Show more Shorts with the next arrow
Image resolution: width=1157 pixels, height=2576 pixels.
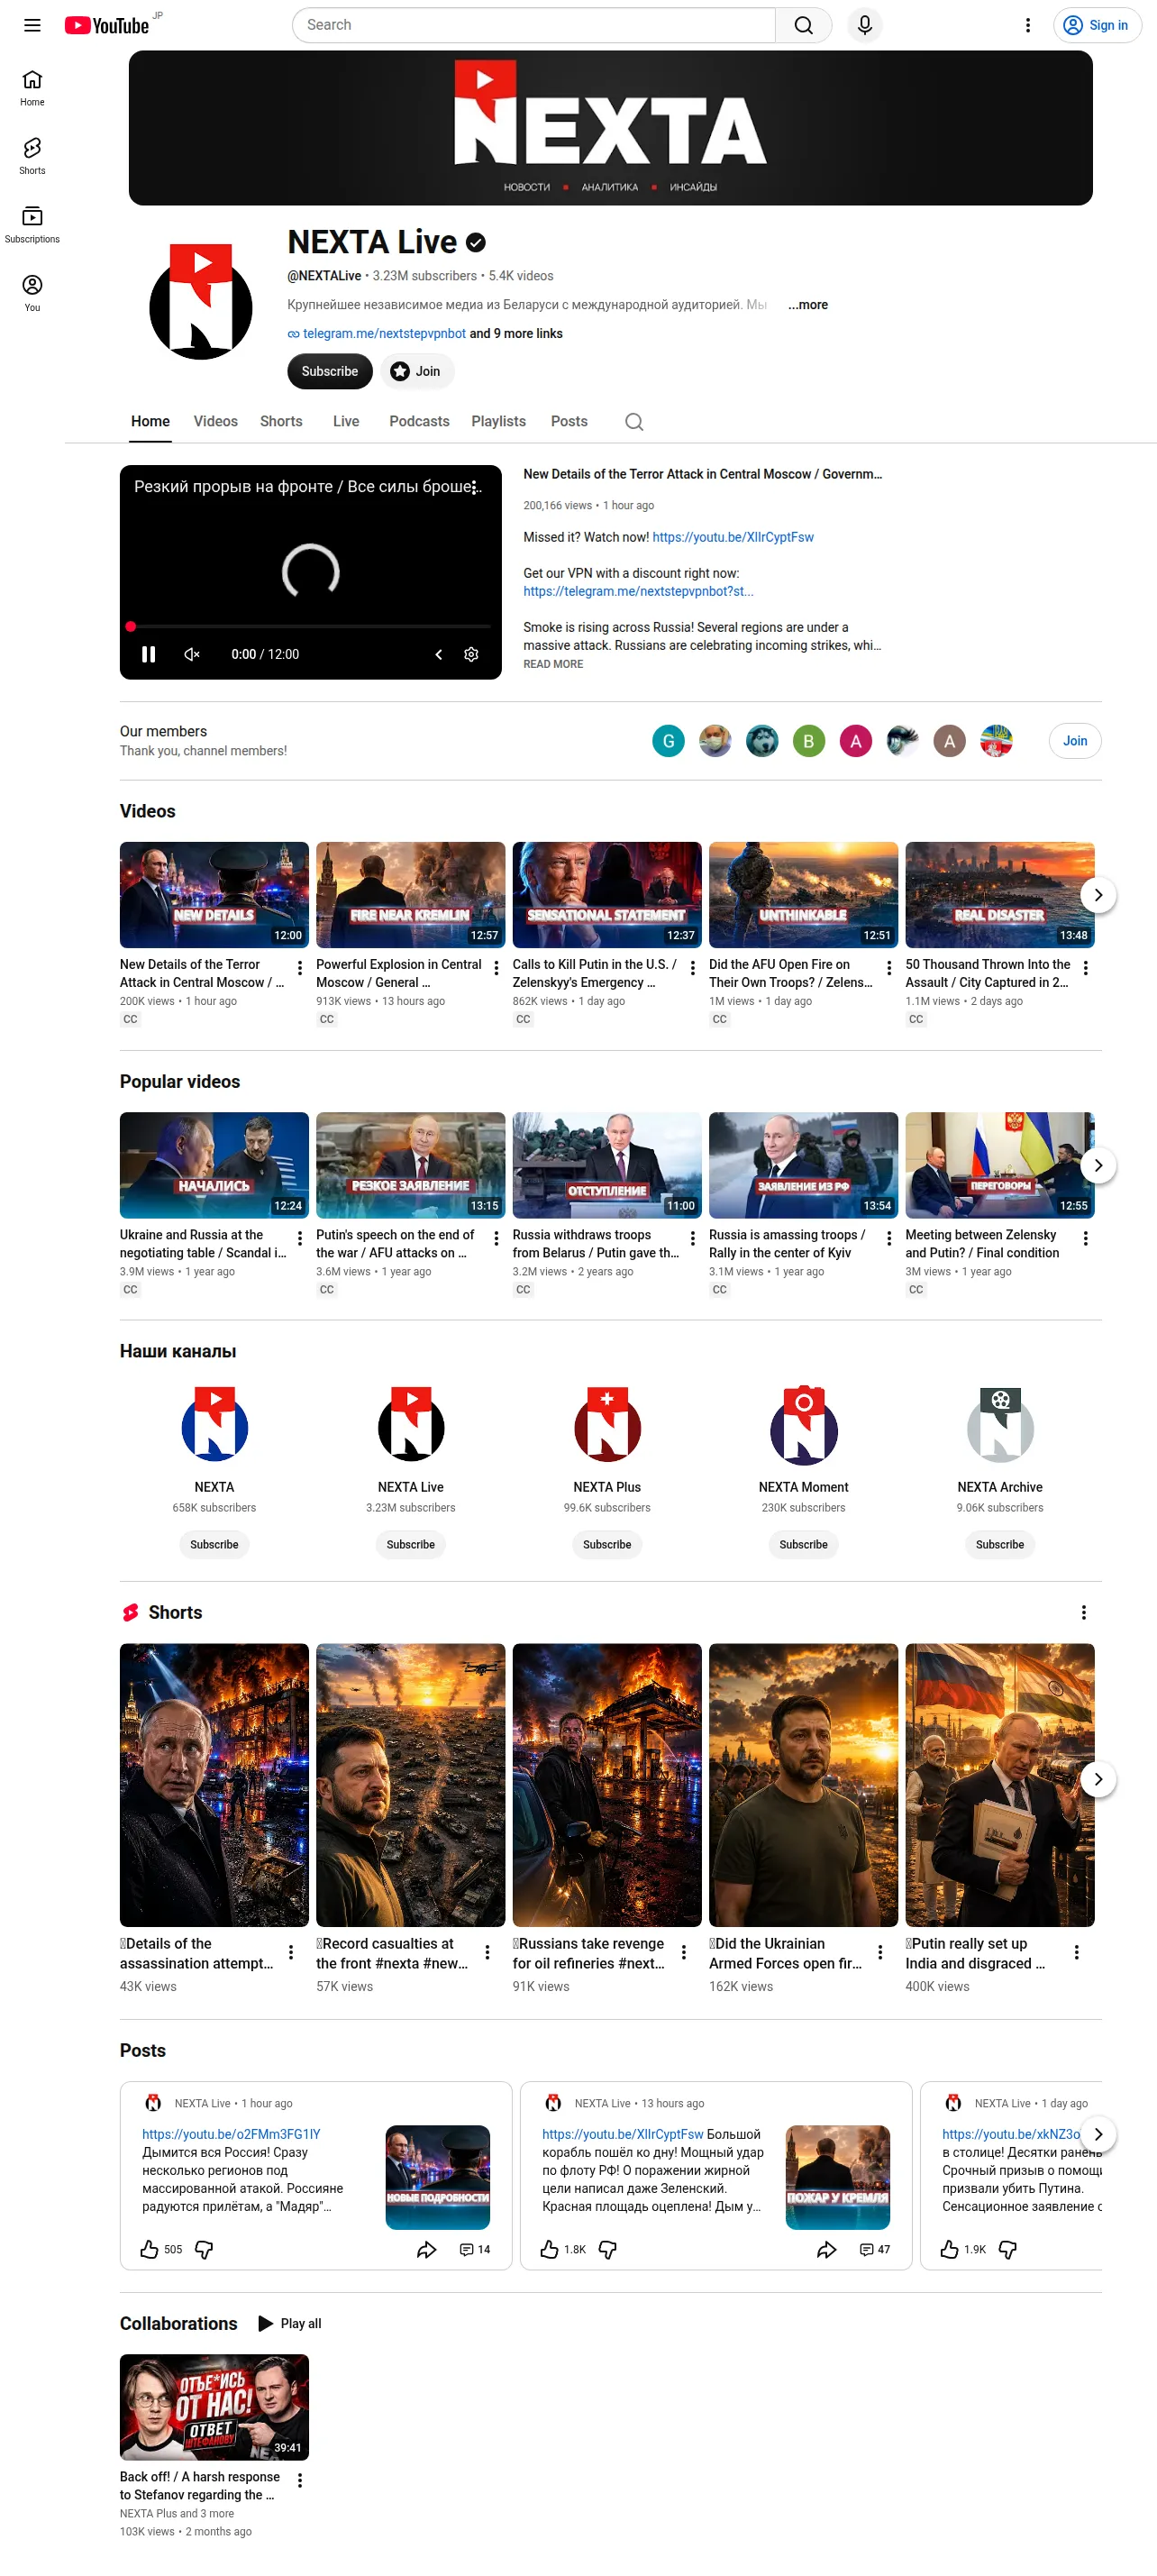coord(1098,1779)
